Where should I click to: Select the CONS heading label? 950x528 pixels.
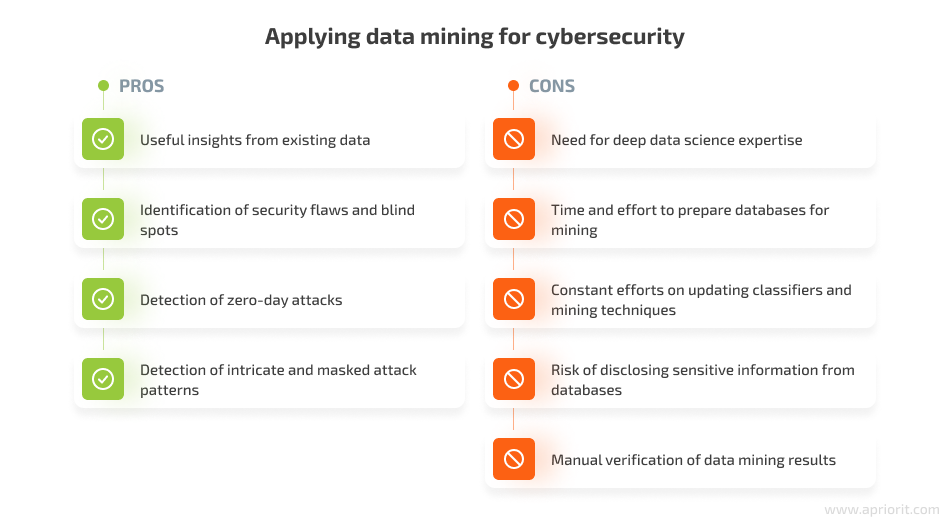click(x=552, y=86)
